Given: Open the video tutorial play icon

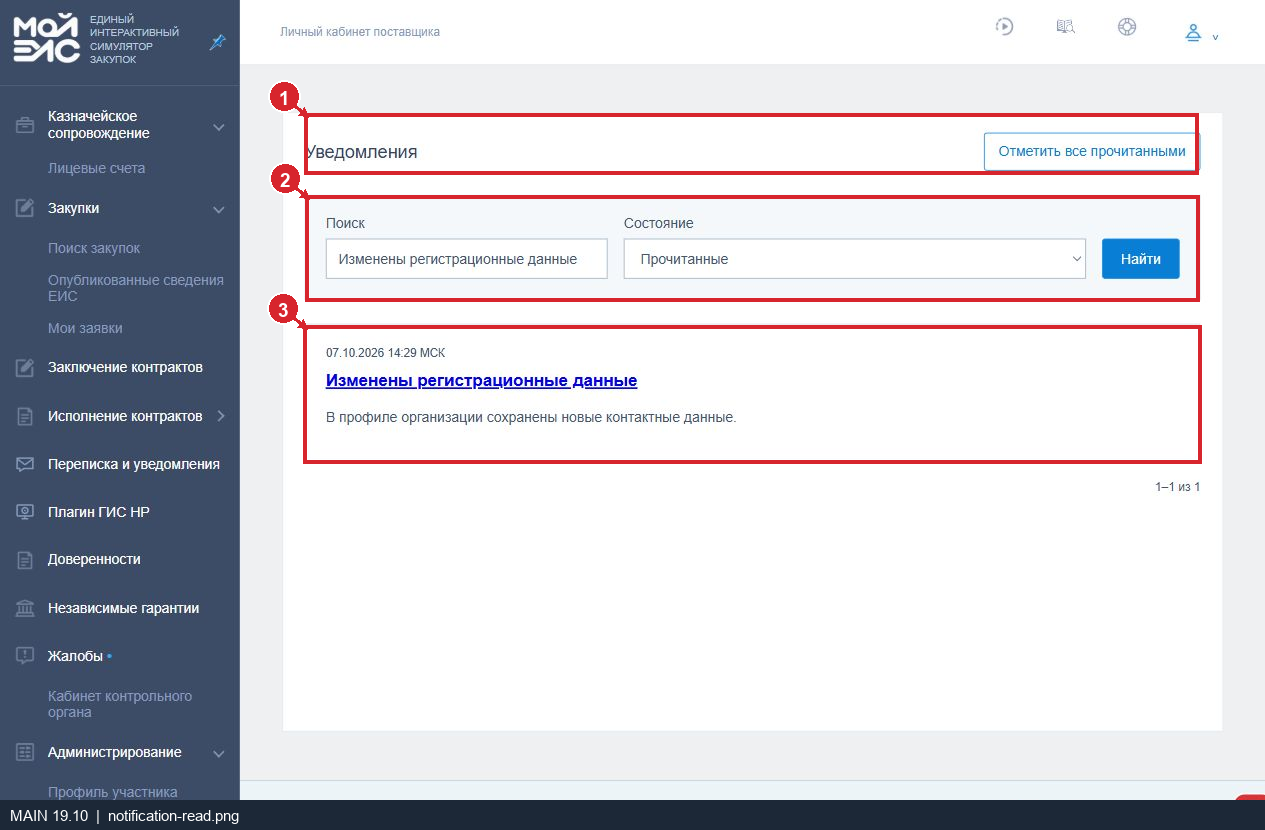Looking at the screenshot, I should click(1005, 27).
